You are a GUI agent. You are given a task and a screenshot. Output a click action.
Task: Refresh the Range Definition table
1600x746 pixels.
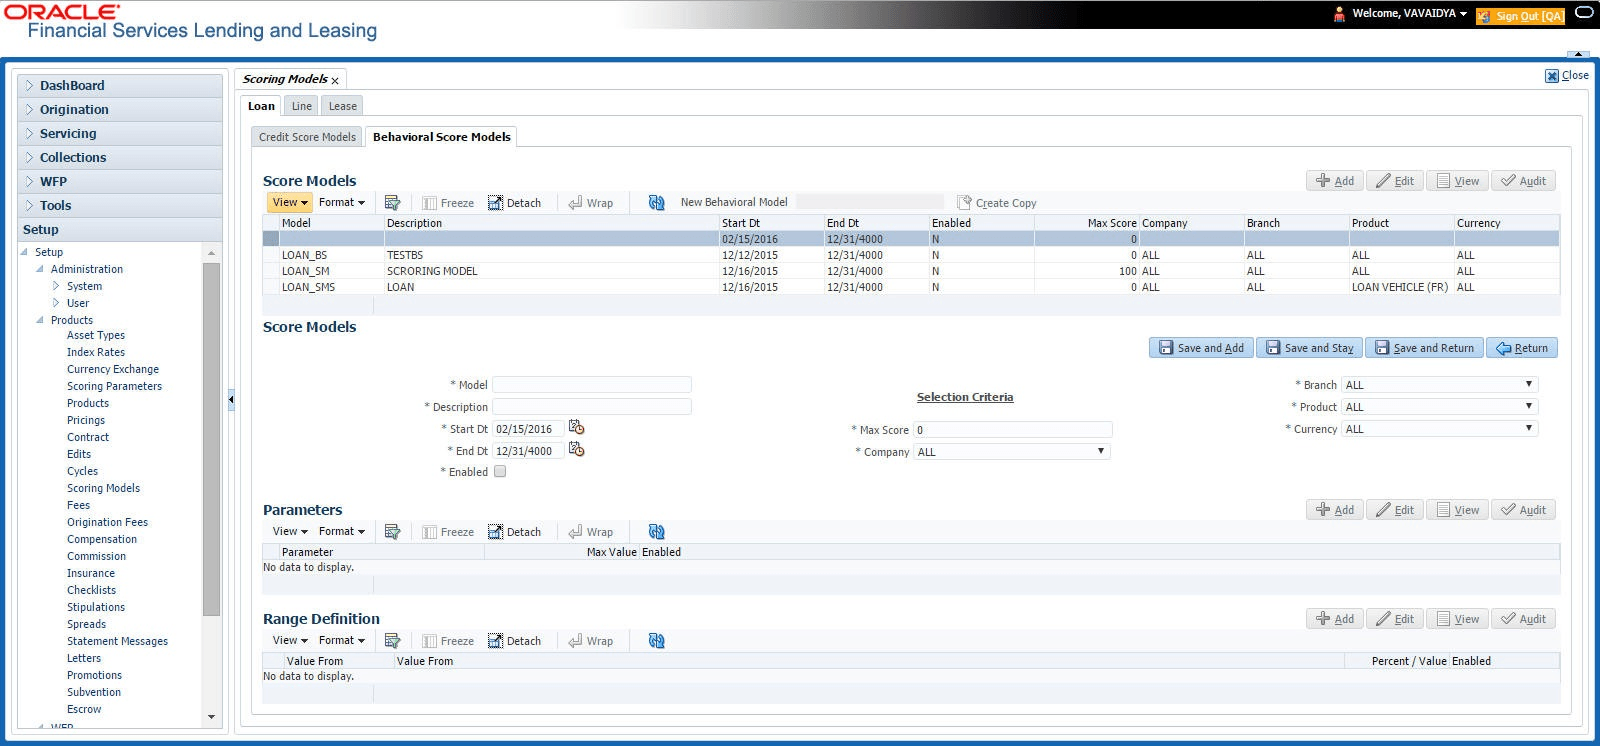(657, 640)
